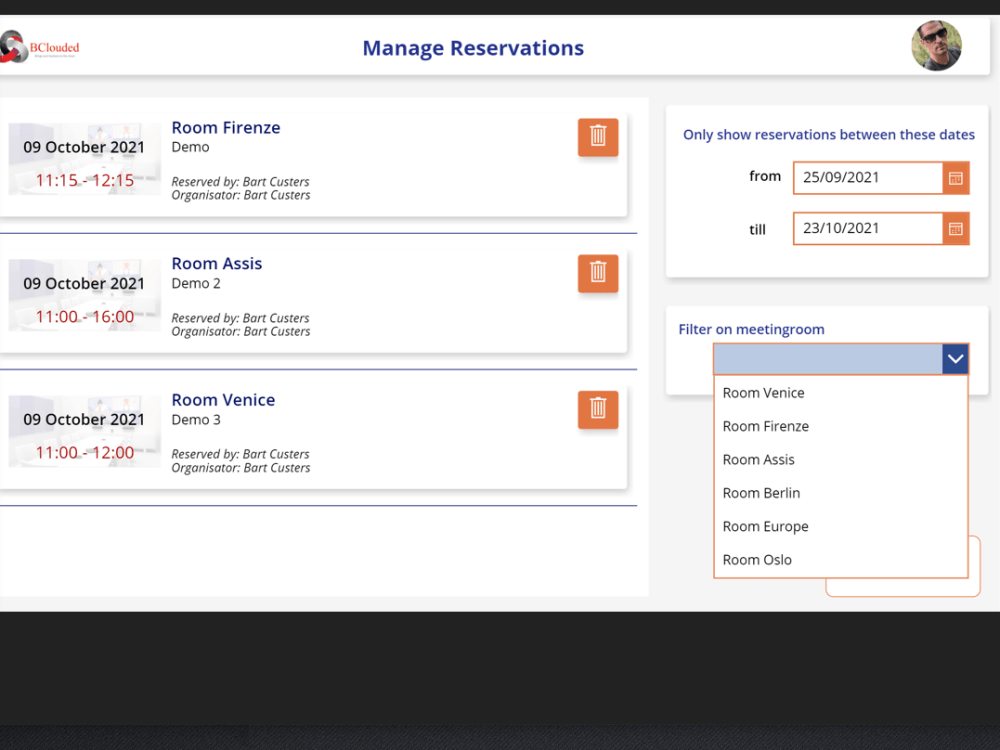Click the from date input field
This screenshot has width=1000, height=750.
point(867,177)
